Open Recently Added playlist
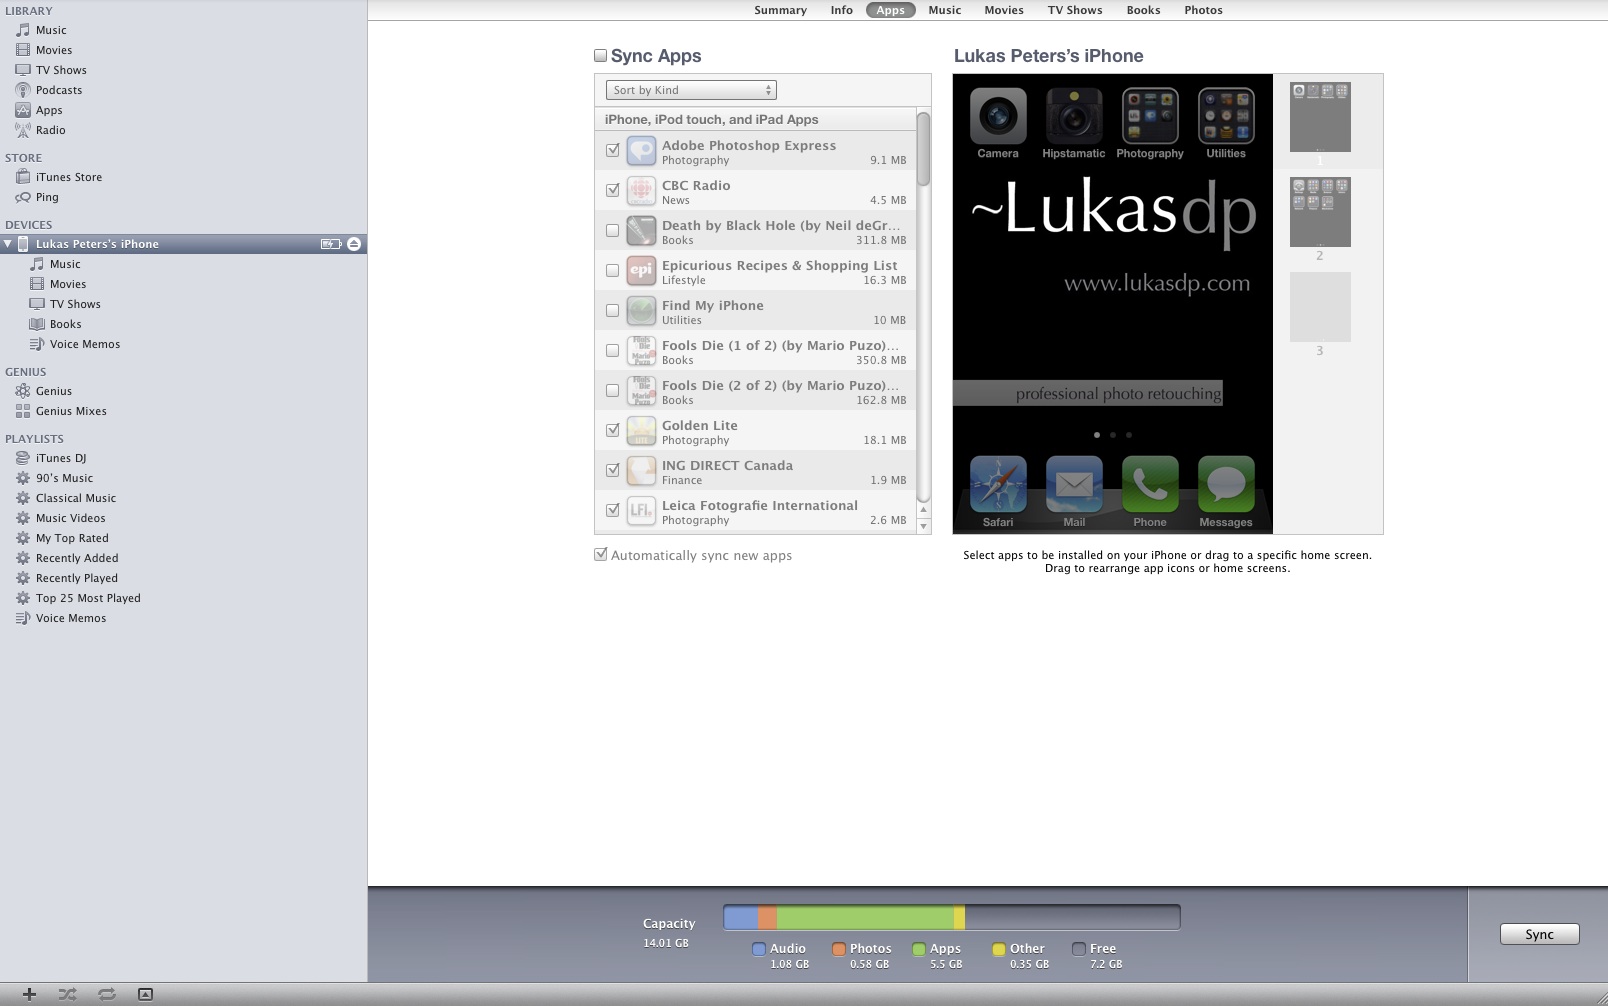1608x1006 pixels. 77,558
